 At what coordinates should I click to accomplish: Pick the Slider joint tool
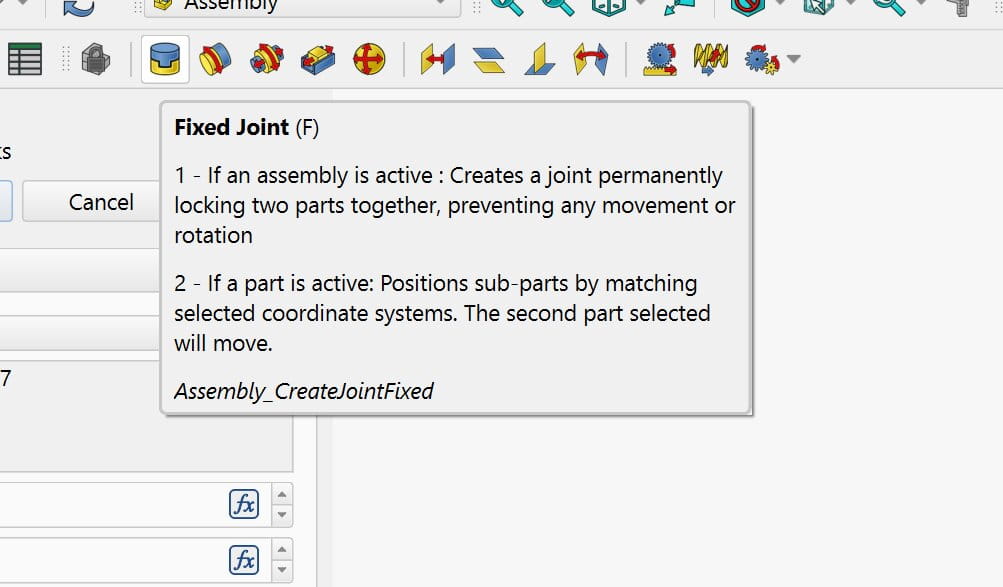tap(318, 61)
